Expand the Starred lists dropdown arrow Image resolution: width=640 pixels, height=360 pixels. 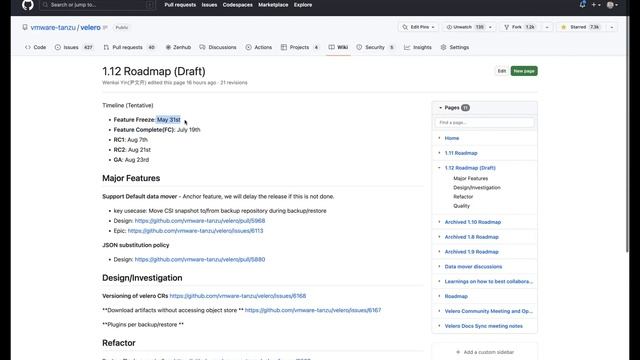point(611,27)
